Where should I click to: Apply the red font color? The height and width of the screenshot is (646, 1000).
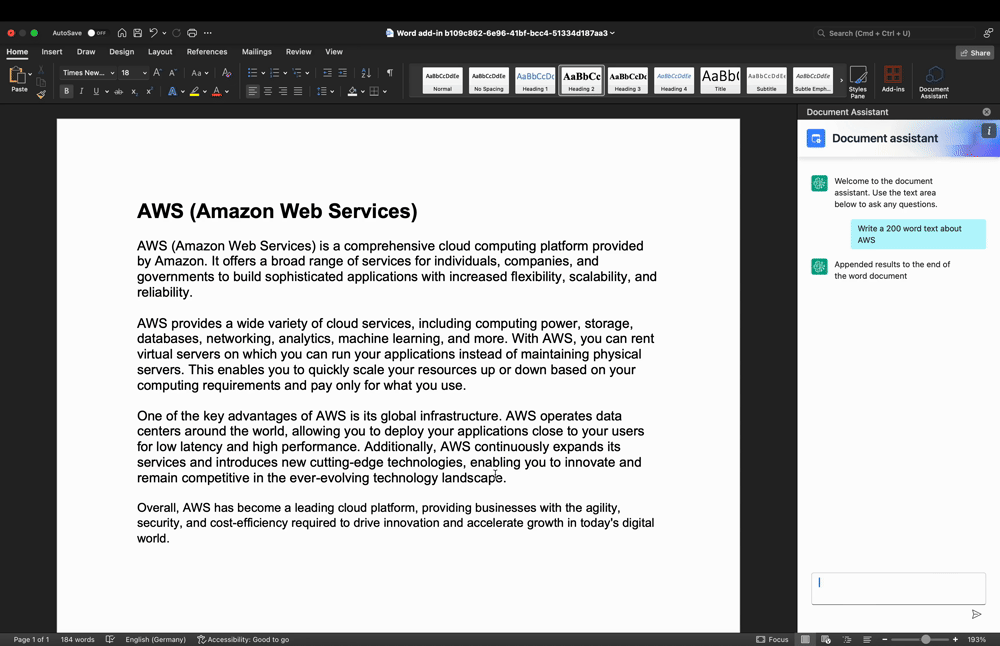click(x=217, y=91)
